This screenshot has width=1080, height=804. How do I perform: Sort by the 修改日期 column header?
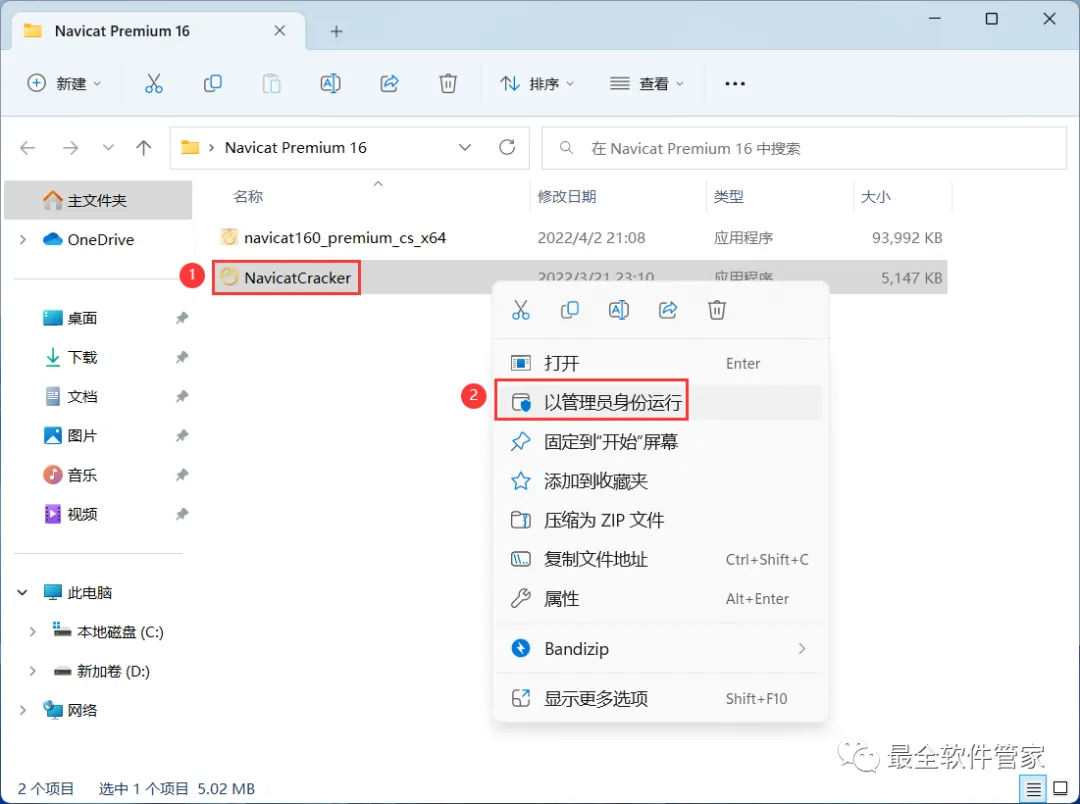(x=566, y=196)
